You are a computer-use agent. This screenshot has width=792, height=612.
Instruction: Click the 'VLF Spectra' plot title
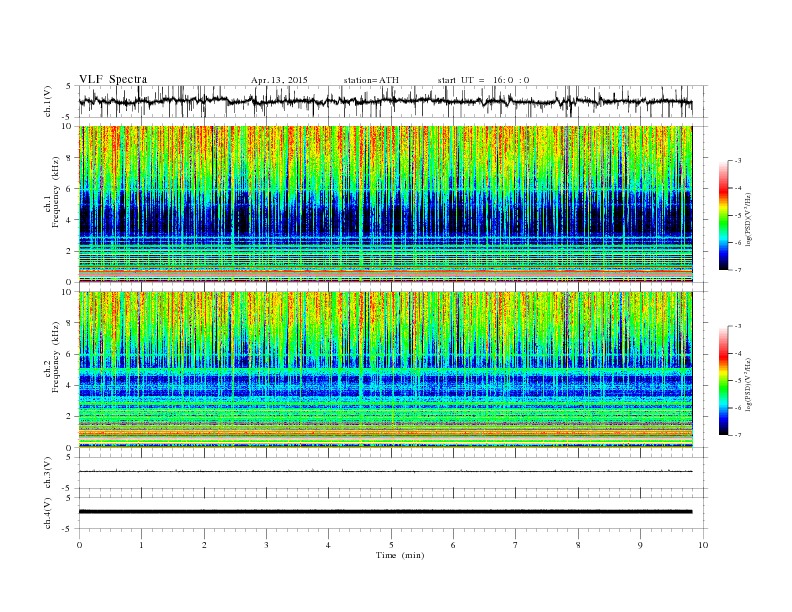[x=113, y=79]
